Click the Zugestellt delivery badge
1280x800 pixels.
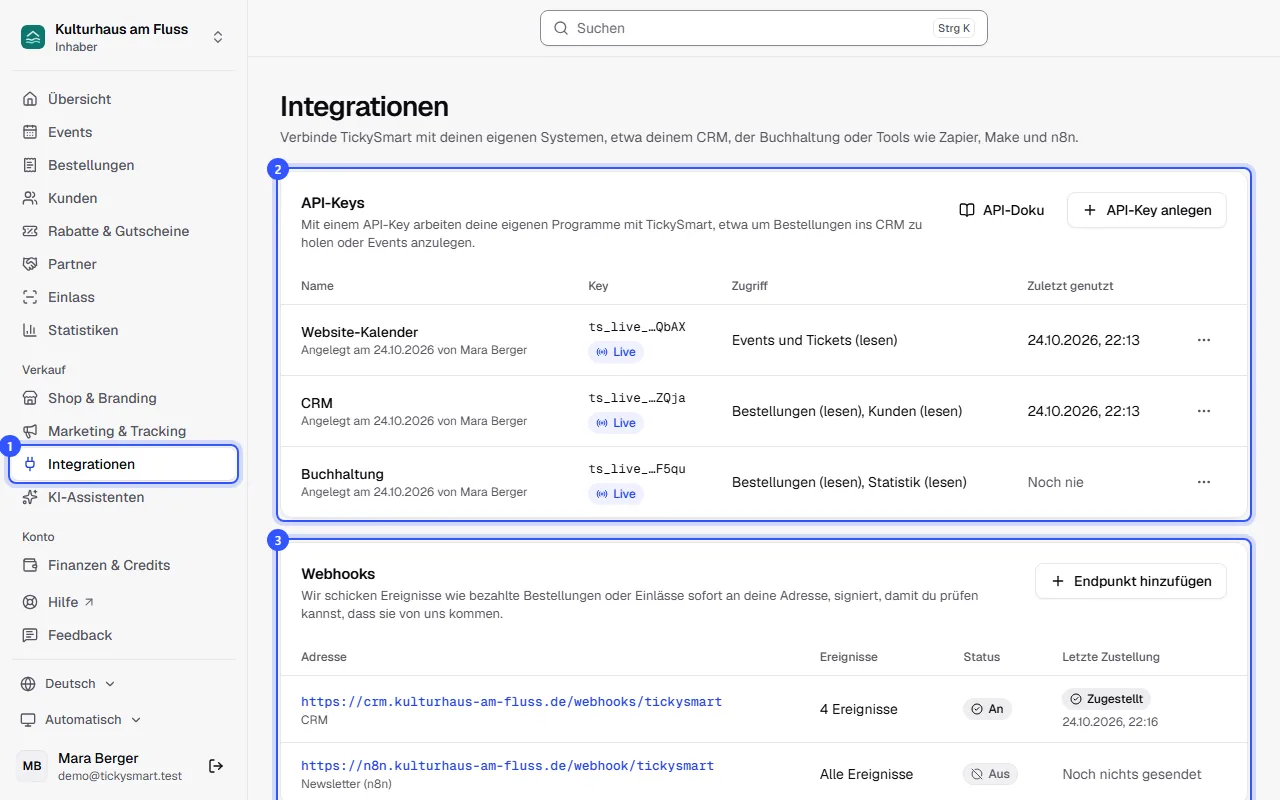tap(1107, 699)
